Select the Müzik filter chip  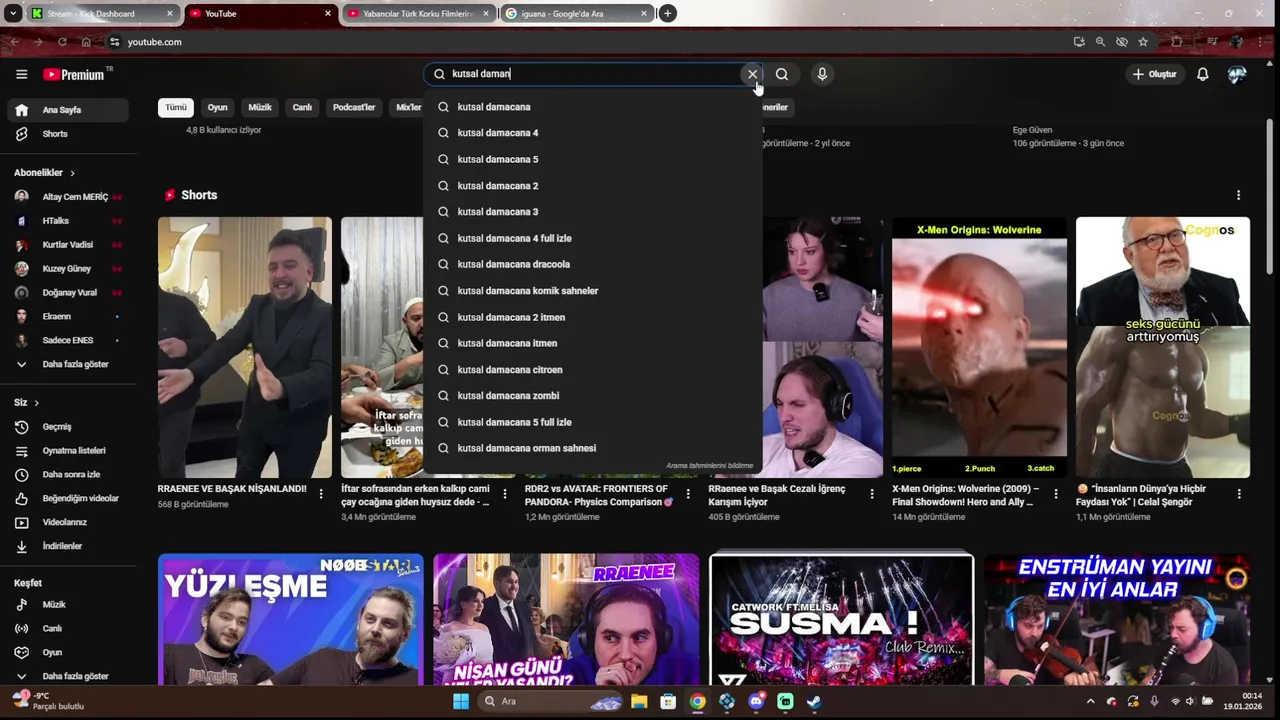tap(260, 107)
